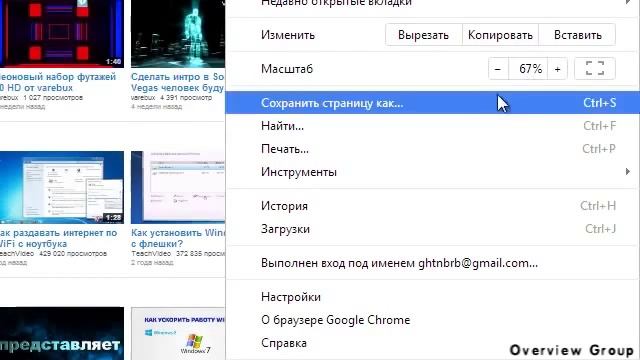This screenshot has height=360, width=640.
Task: Decrease zoom with the minus button
Action: pyautogui.click(x=498, y=69)
